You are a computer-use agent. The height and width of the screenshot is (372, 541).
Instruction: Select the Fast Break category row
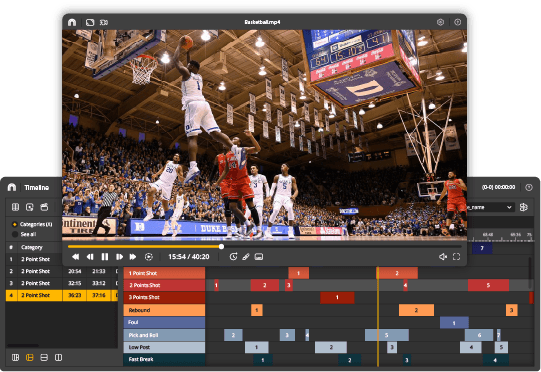tap(164, 360)
